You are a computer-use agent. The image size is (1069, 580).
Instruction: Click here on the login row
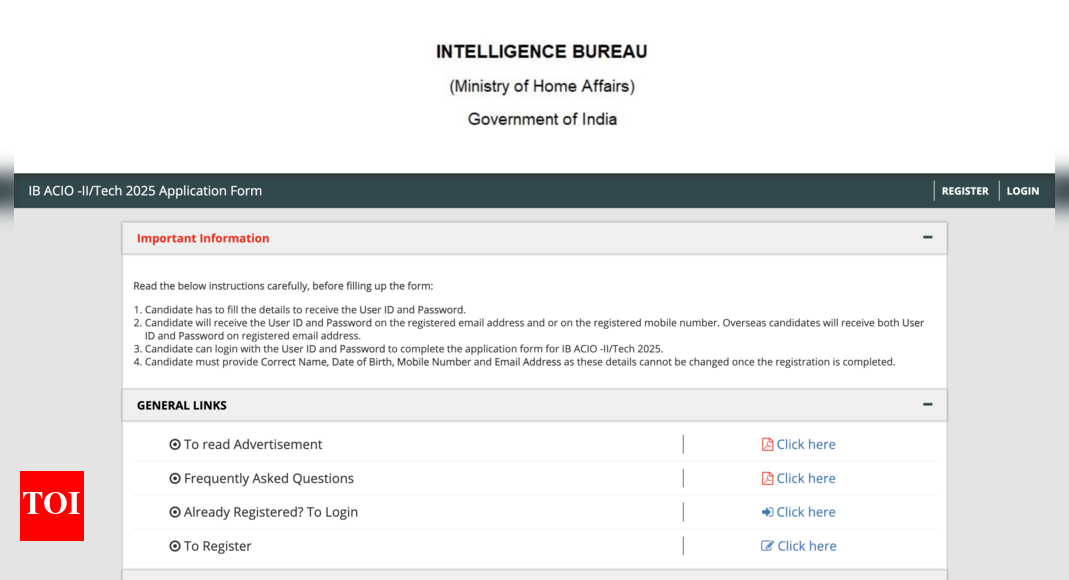point(805,512)
